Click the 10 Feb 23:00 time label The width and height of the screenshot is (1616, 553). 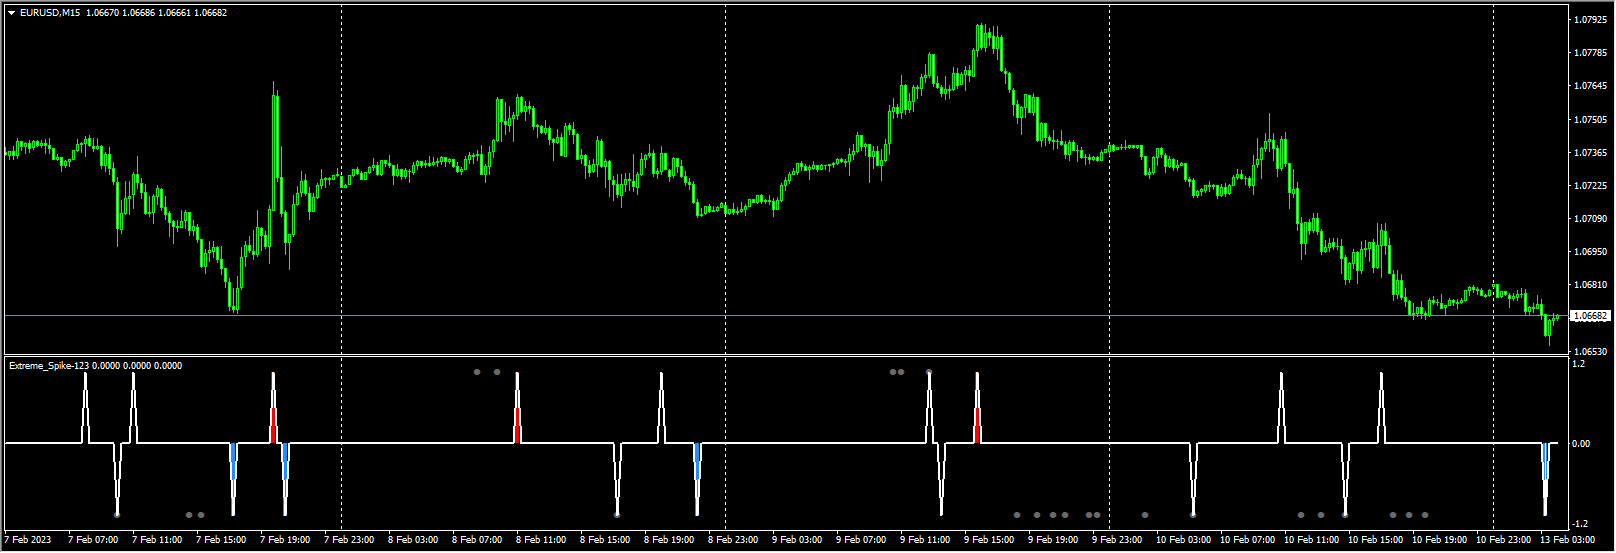coord(1504,540)
